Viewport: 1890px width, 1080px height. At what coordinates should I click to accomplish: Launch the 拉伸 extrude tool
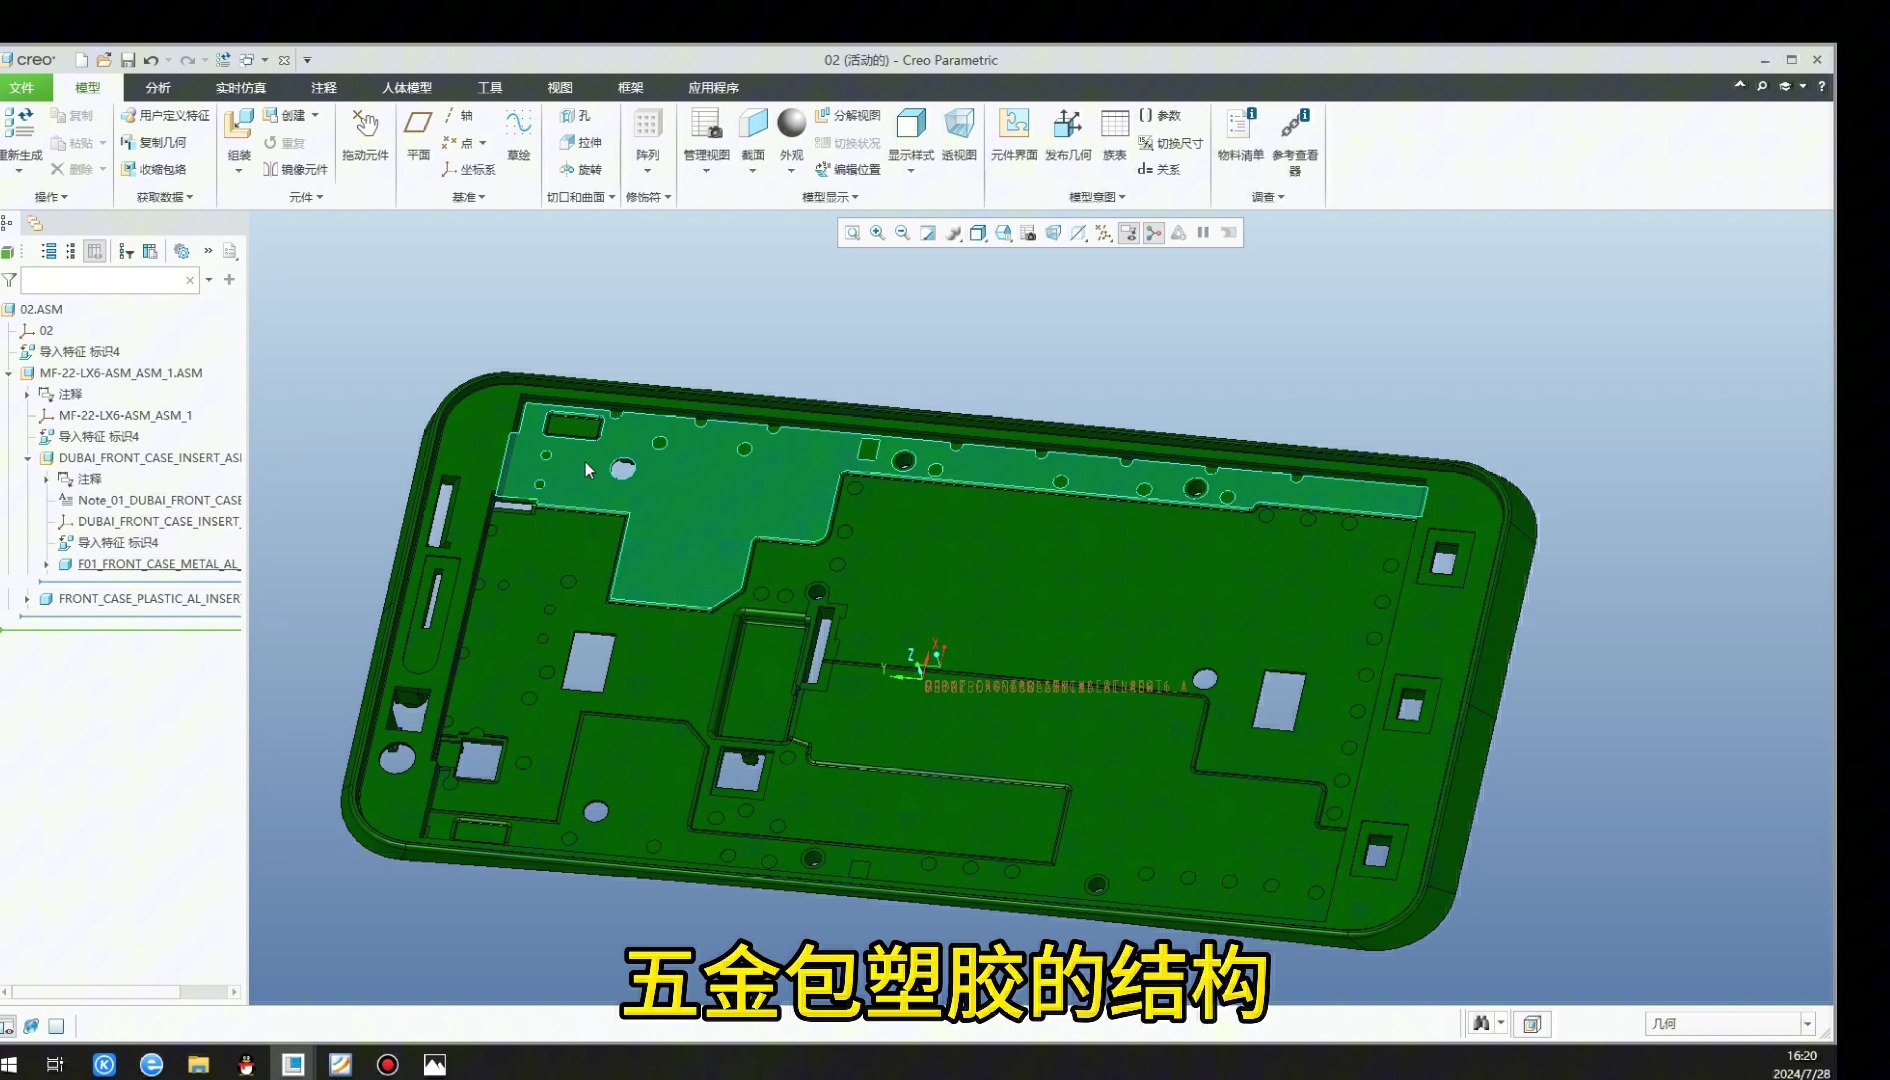click(x=585, y=142)
